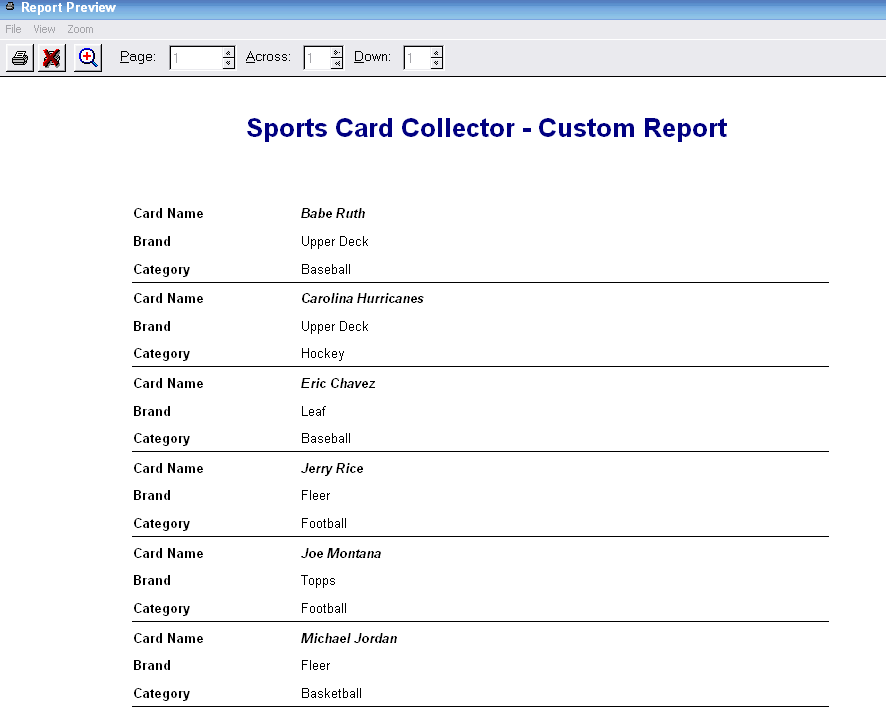The height and width of the screenshot is (709, 886).
Task: Click the red X cancel printing icon
Action: pyautogui.click(x=52, y=57)
